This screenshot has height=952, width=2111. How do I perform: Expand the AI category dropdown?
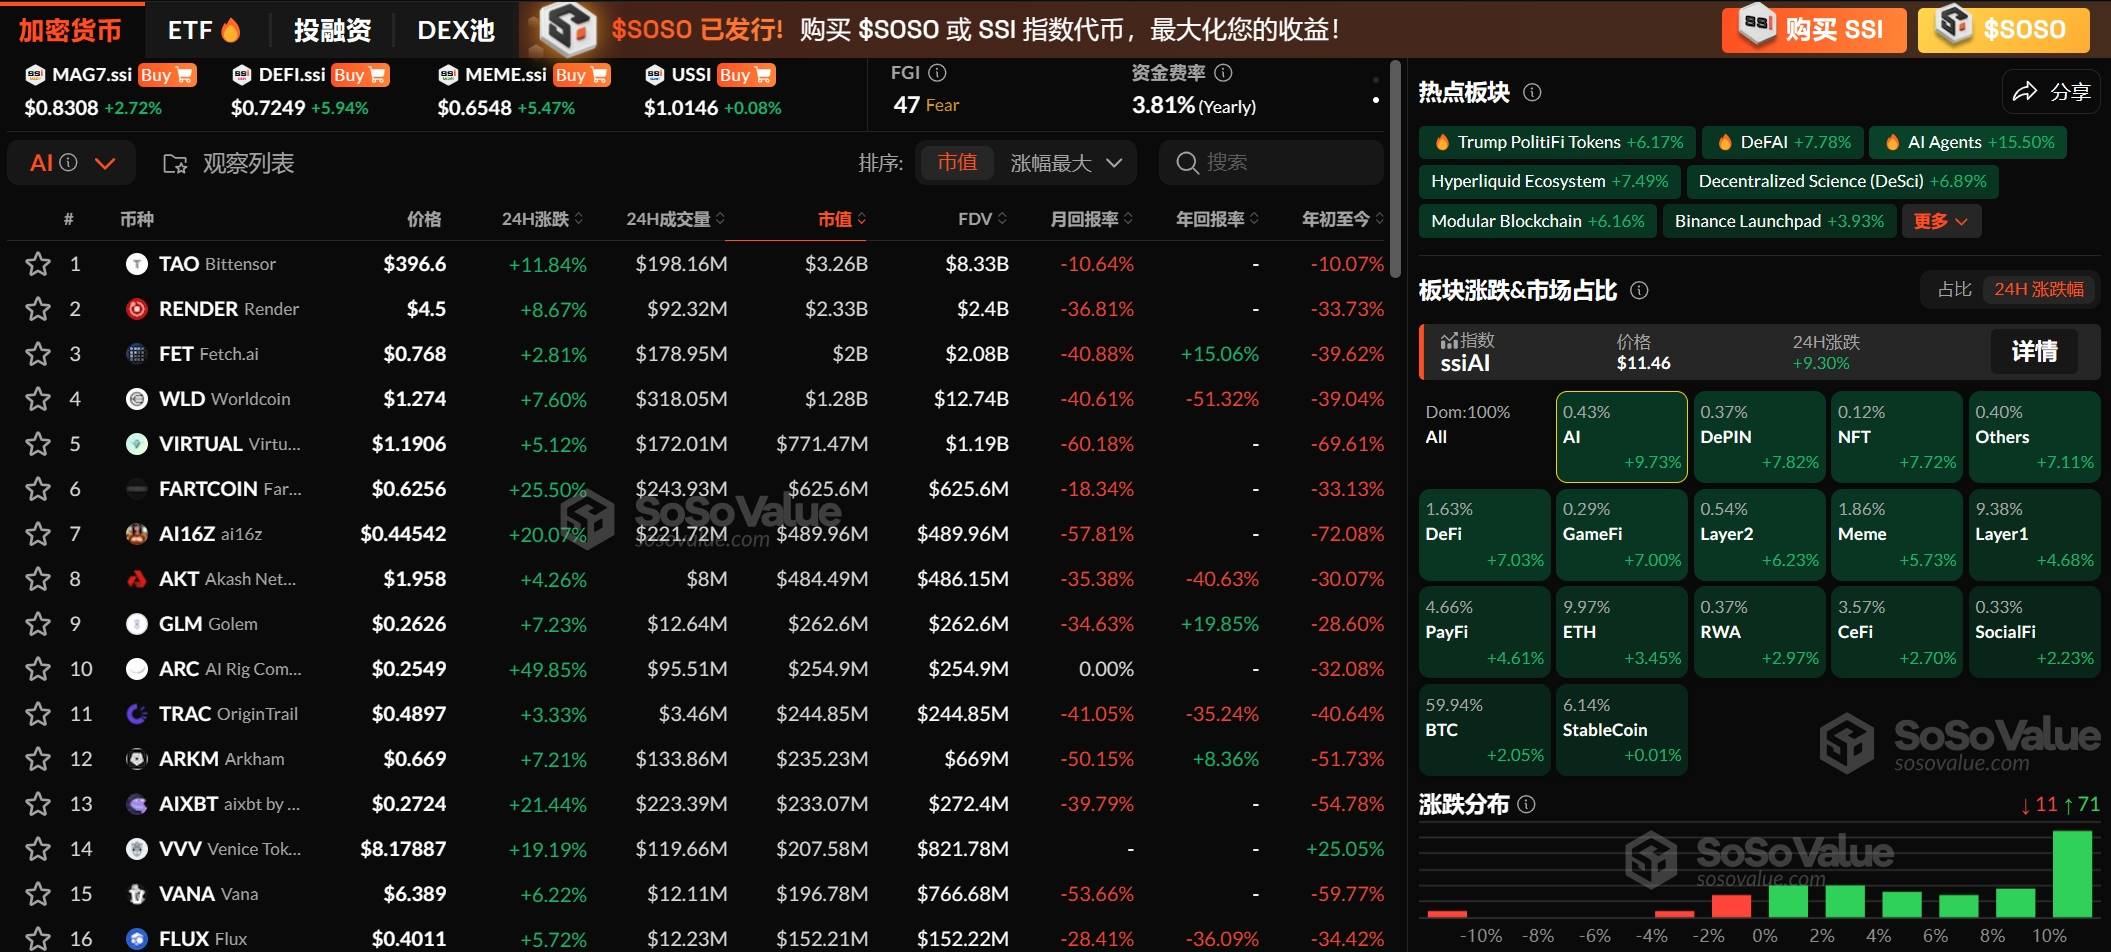(x=105, y=163)
